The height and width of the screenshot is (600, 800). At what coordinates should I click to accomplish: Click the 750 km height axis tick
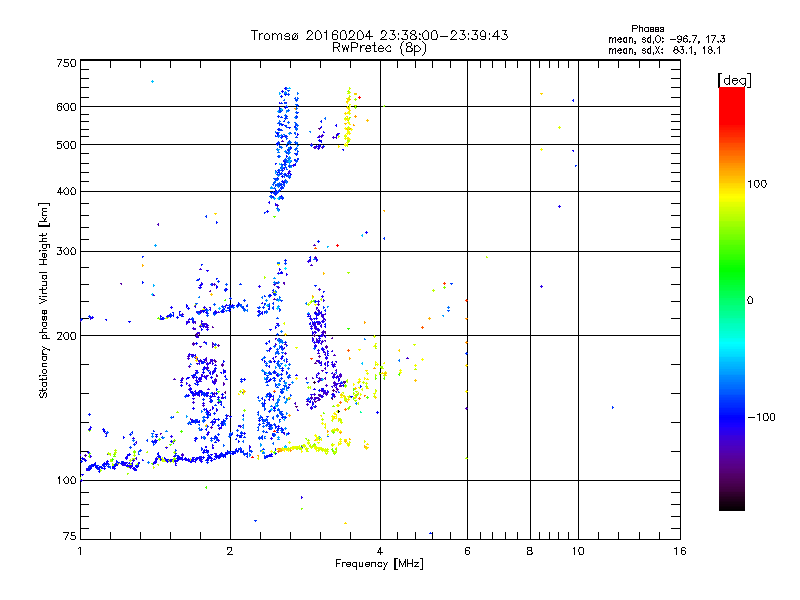point(66,63)
